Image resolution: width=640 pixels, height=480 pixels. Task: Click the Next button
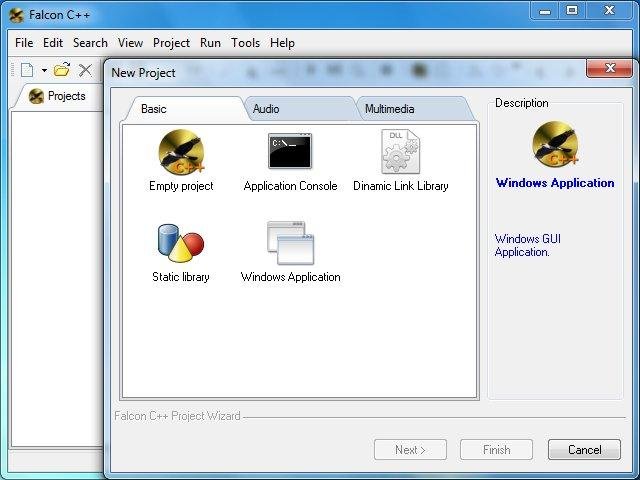pos(410,450)
